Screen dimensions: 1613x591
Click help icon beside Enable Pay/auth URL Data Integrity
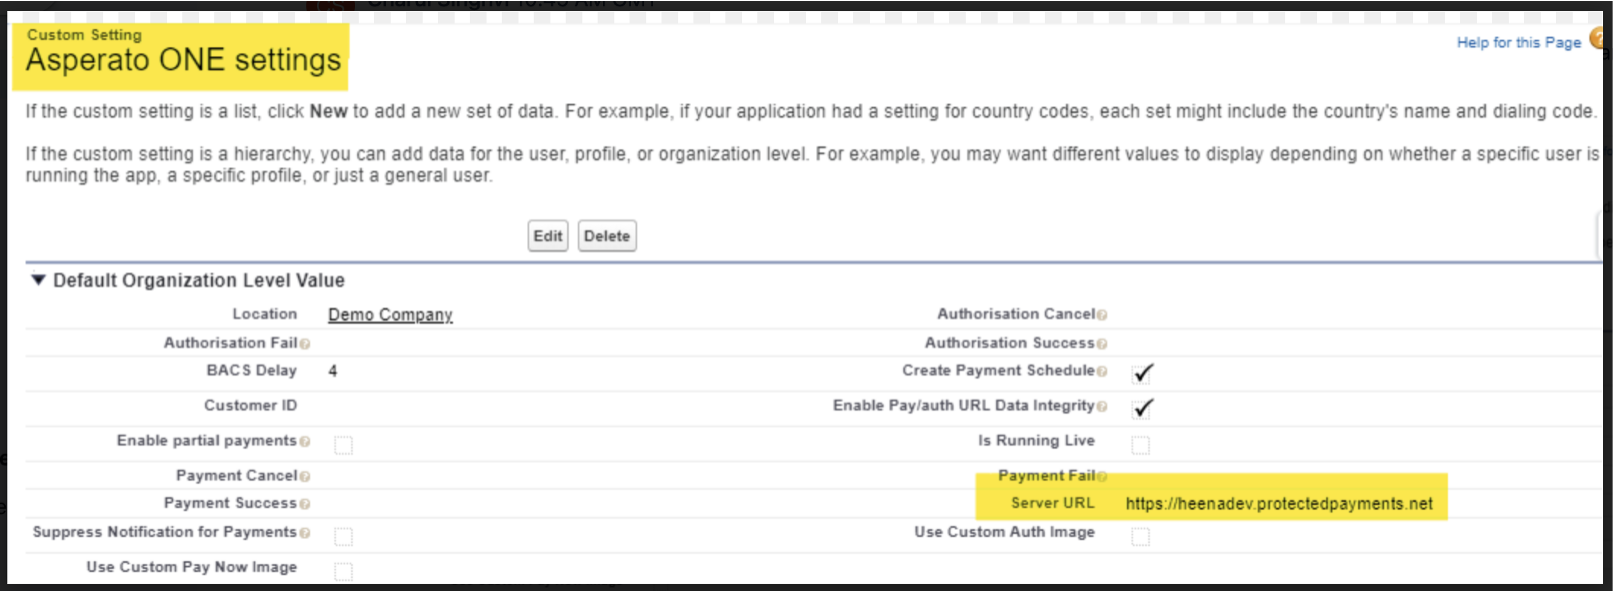(x=1102, y=406)
